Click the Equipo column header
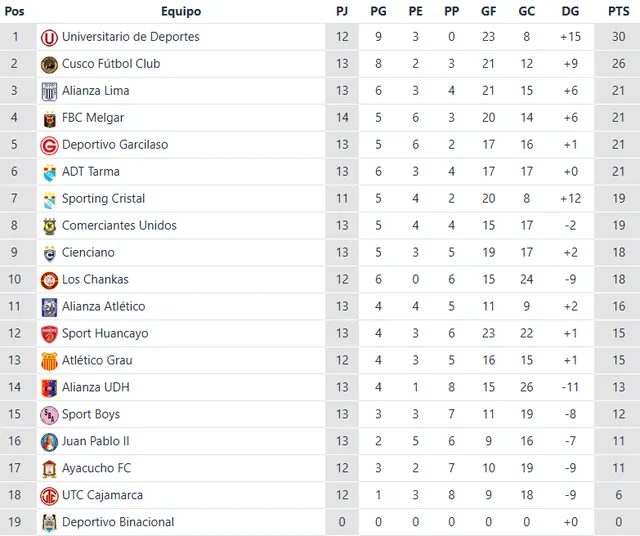The width and height of the screenshot is (640, 536). point(180,12)
